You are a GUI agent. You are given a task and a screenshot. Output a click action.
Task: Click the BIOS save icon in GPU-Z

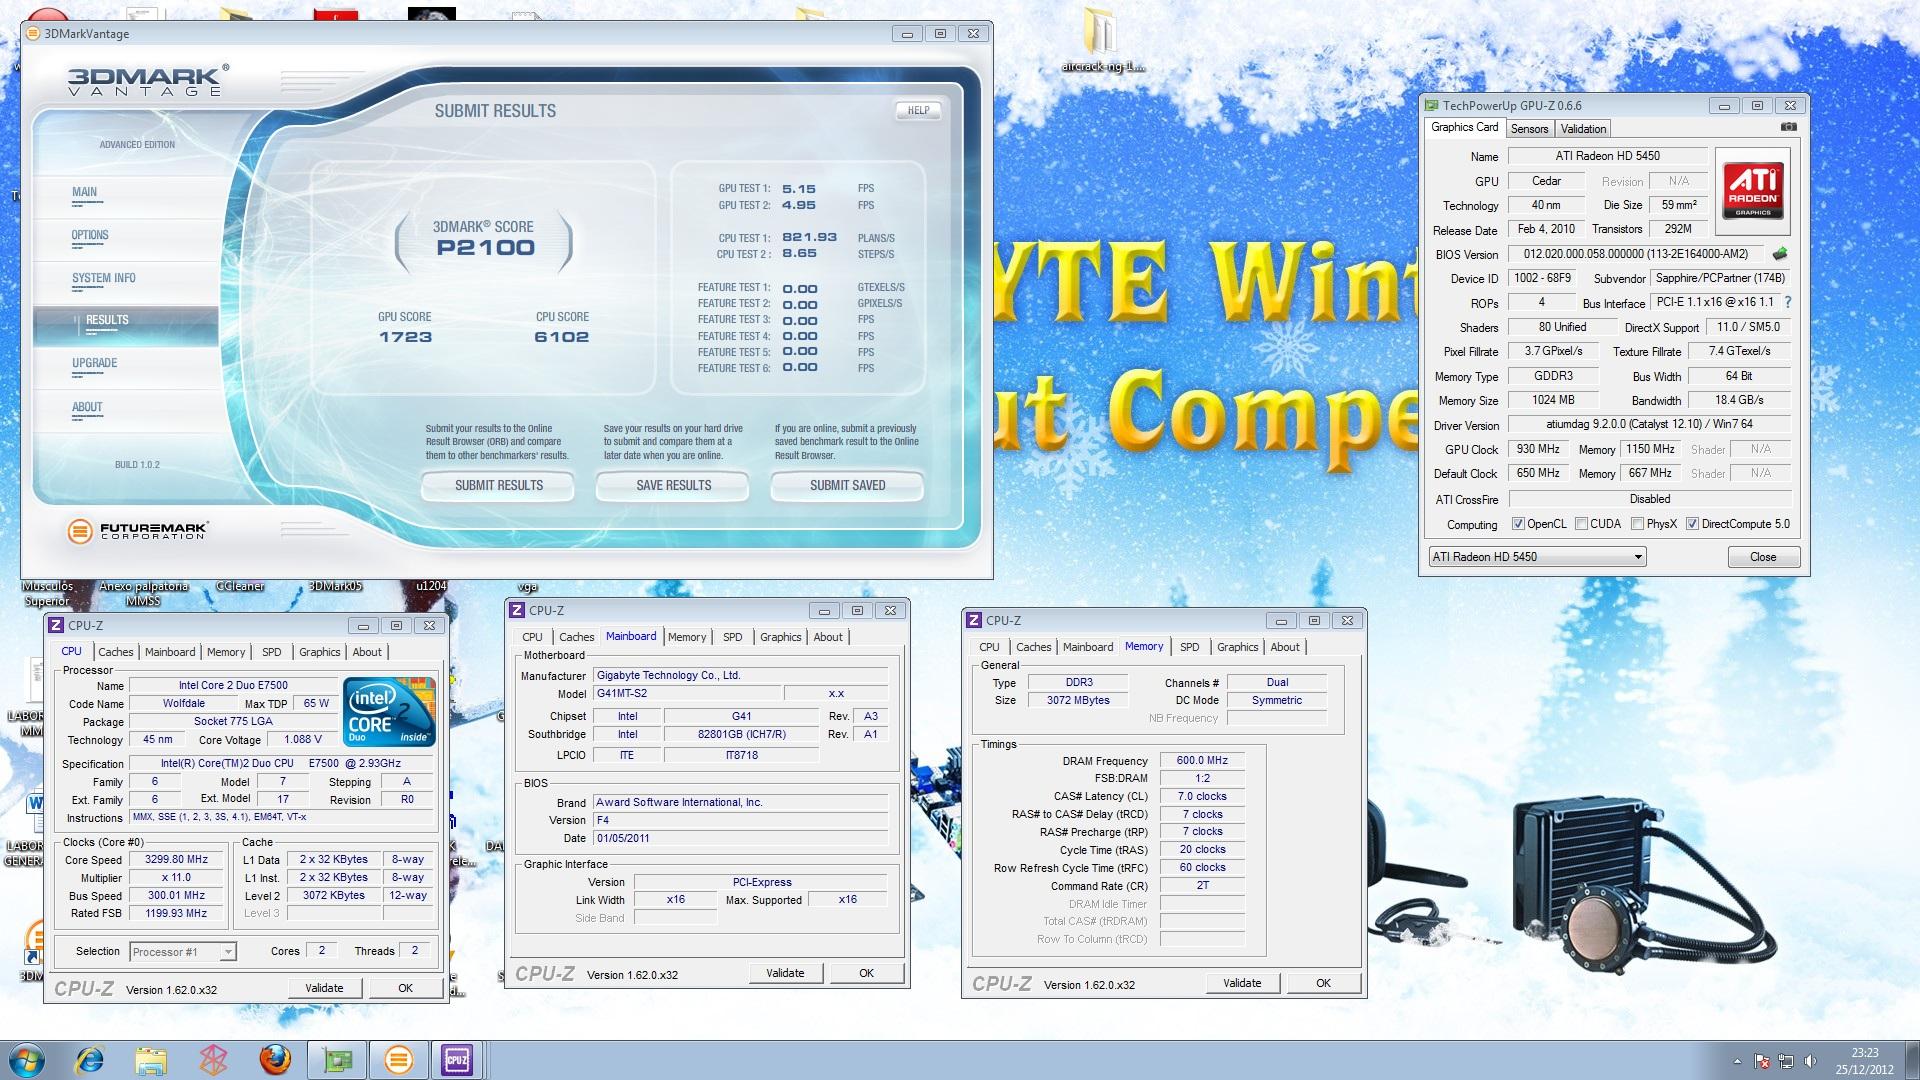pyautogui.click(x=1780, y=254)
